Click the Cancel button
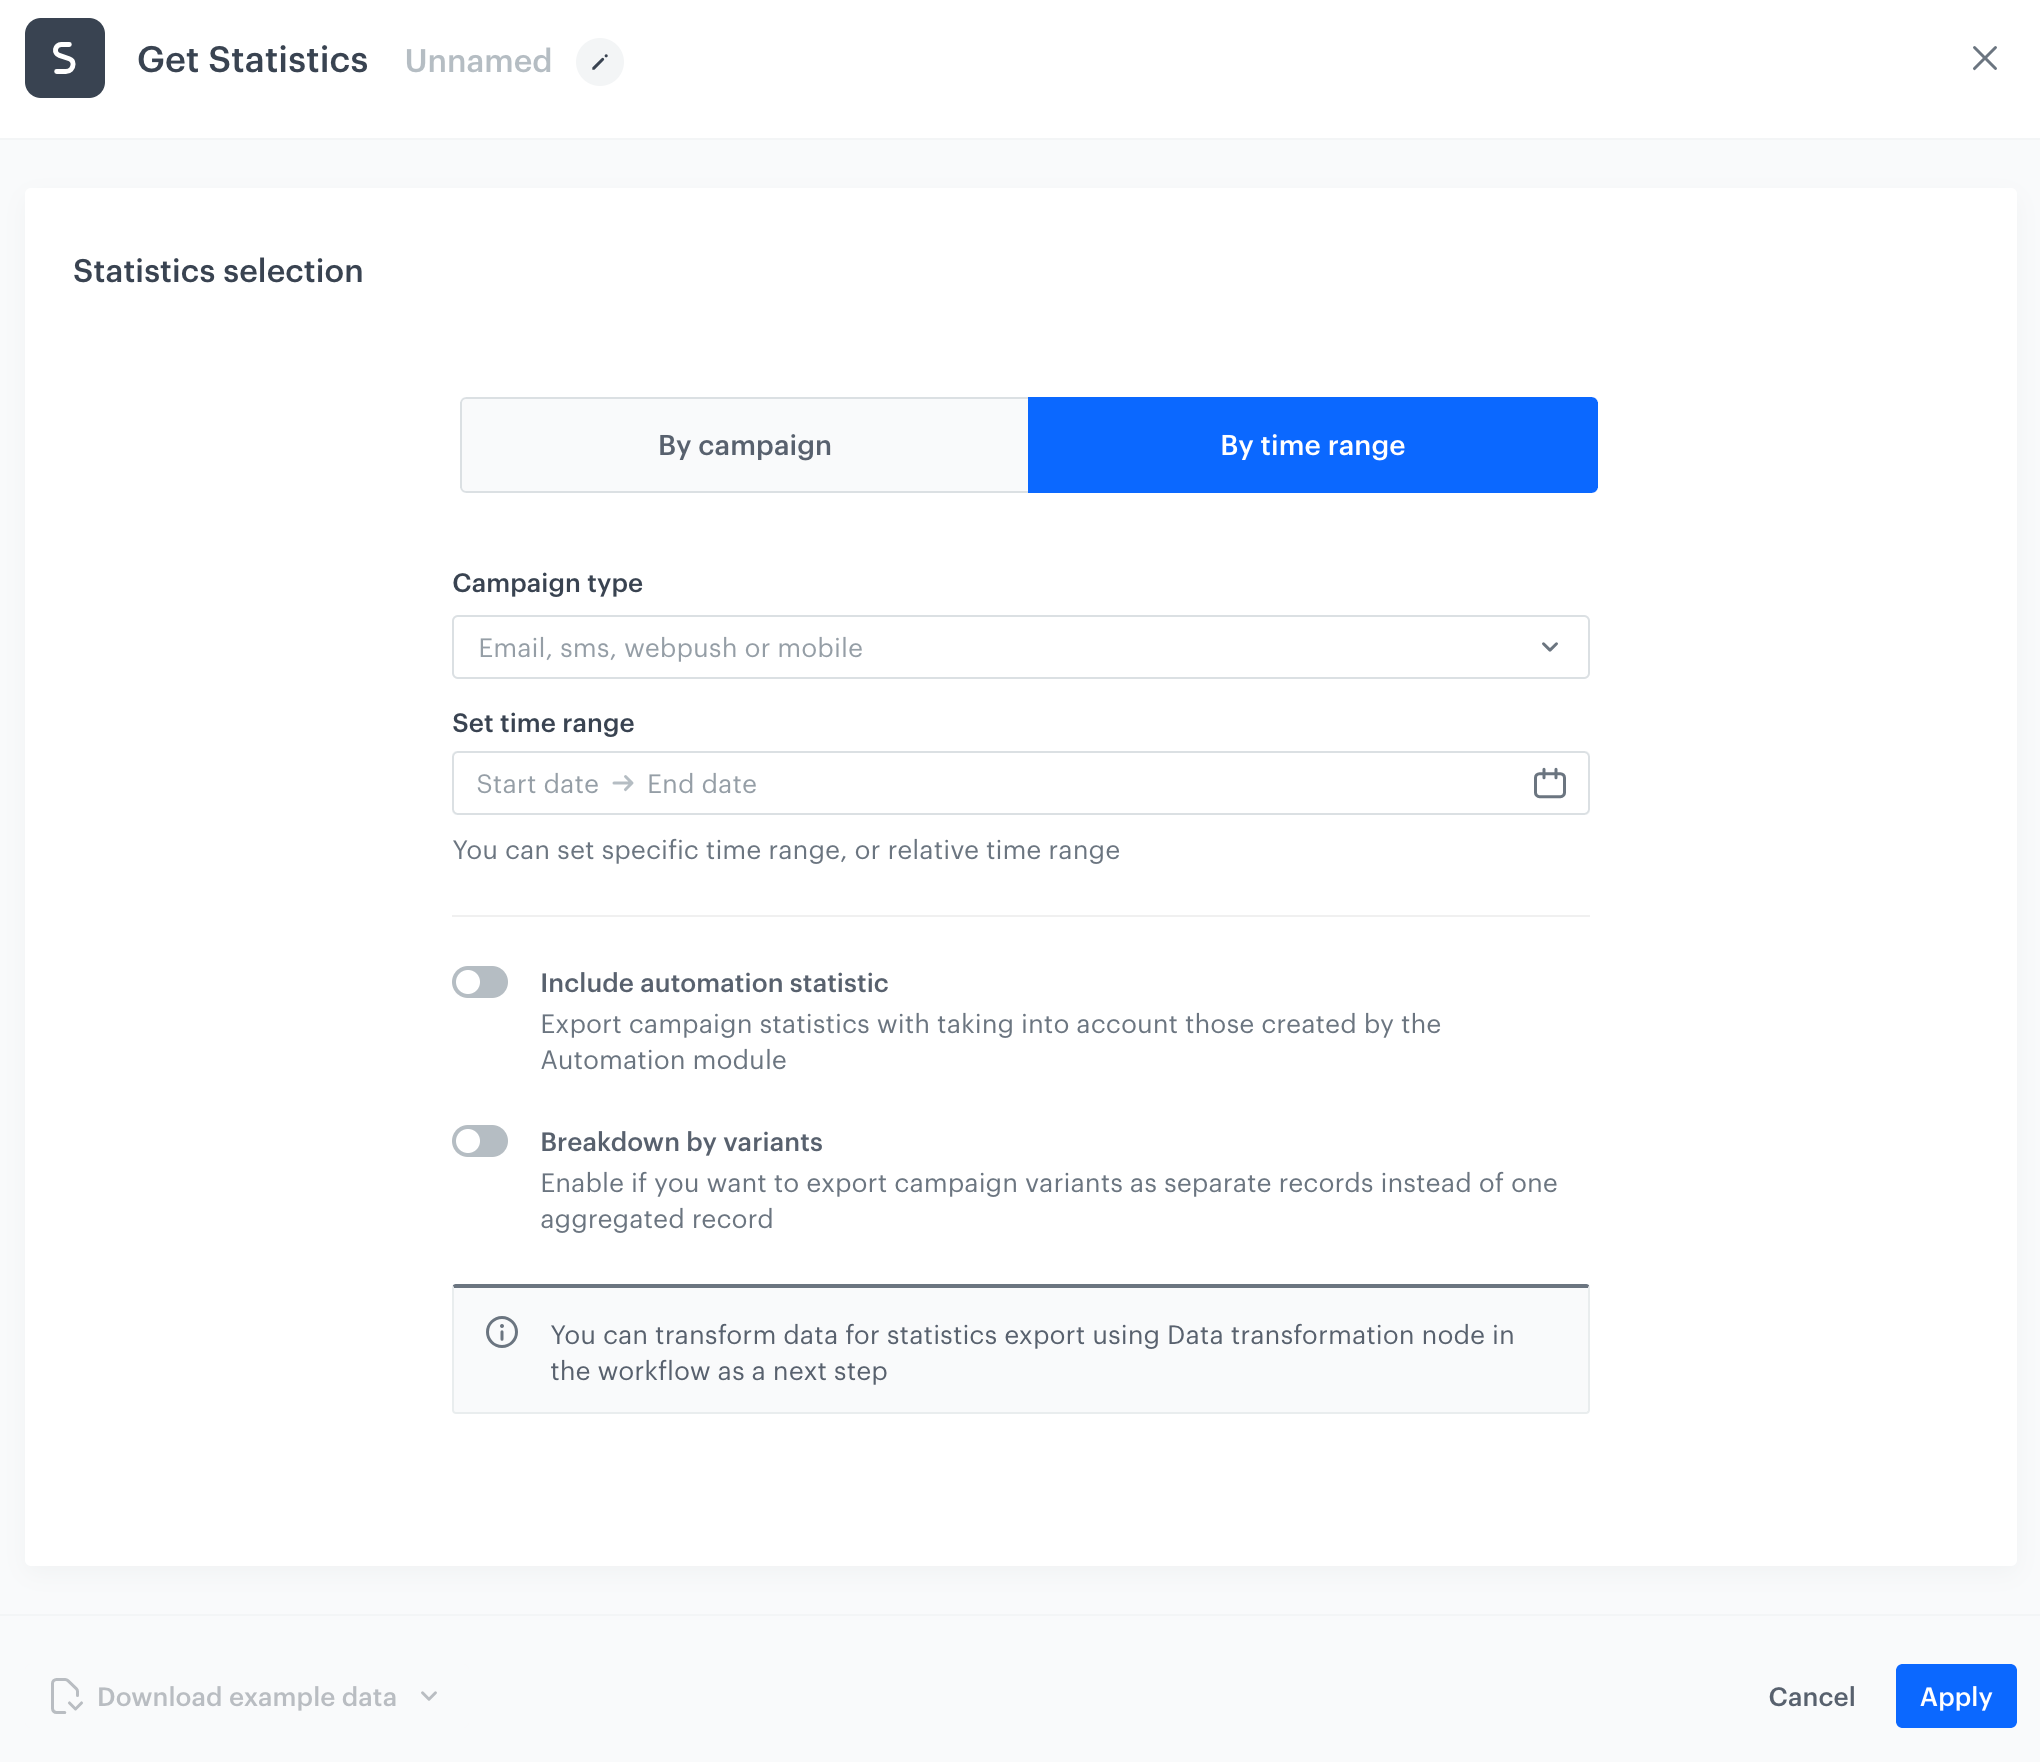This screenshot has height=1762, width=2040. coord(1811,1696)
